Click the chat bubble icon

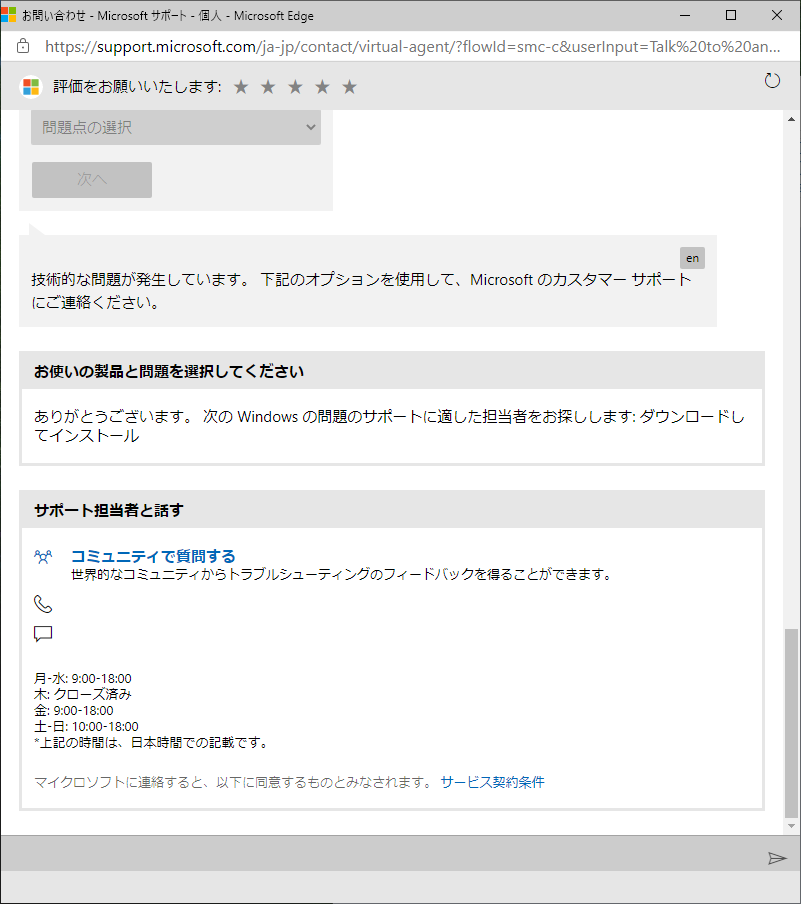43,634
